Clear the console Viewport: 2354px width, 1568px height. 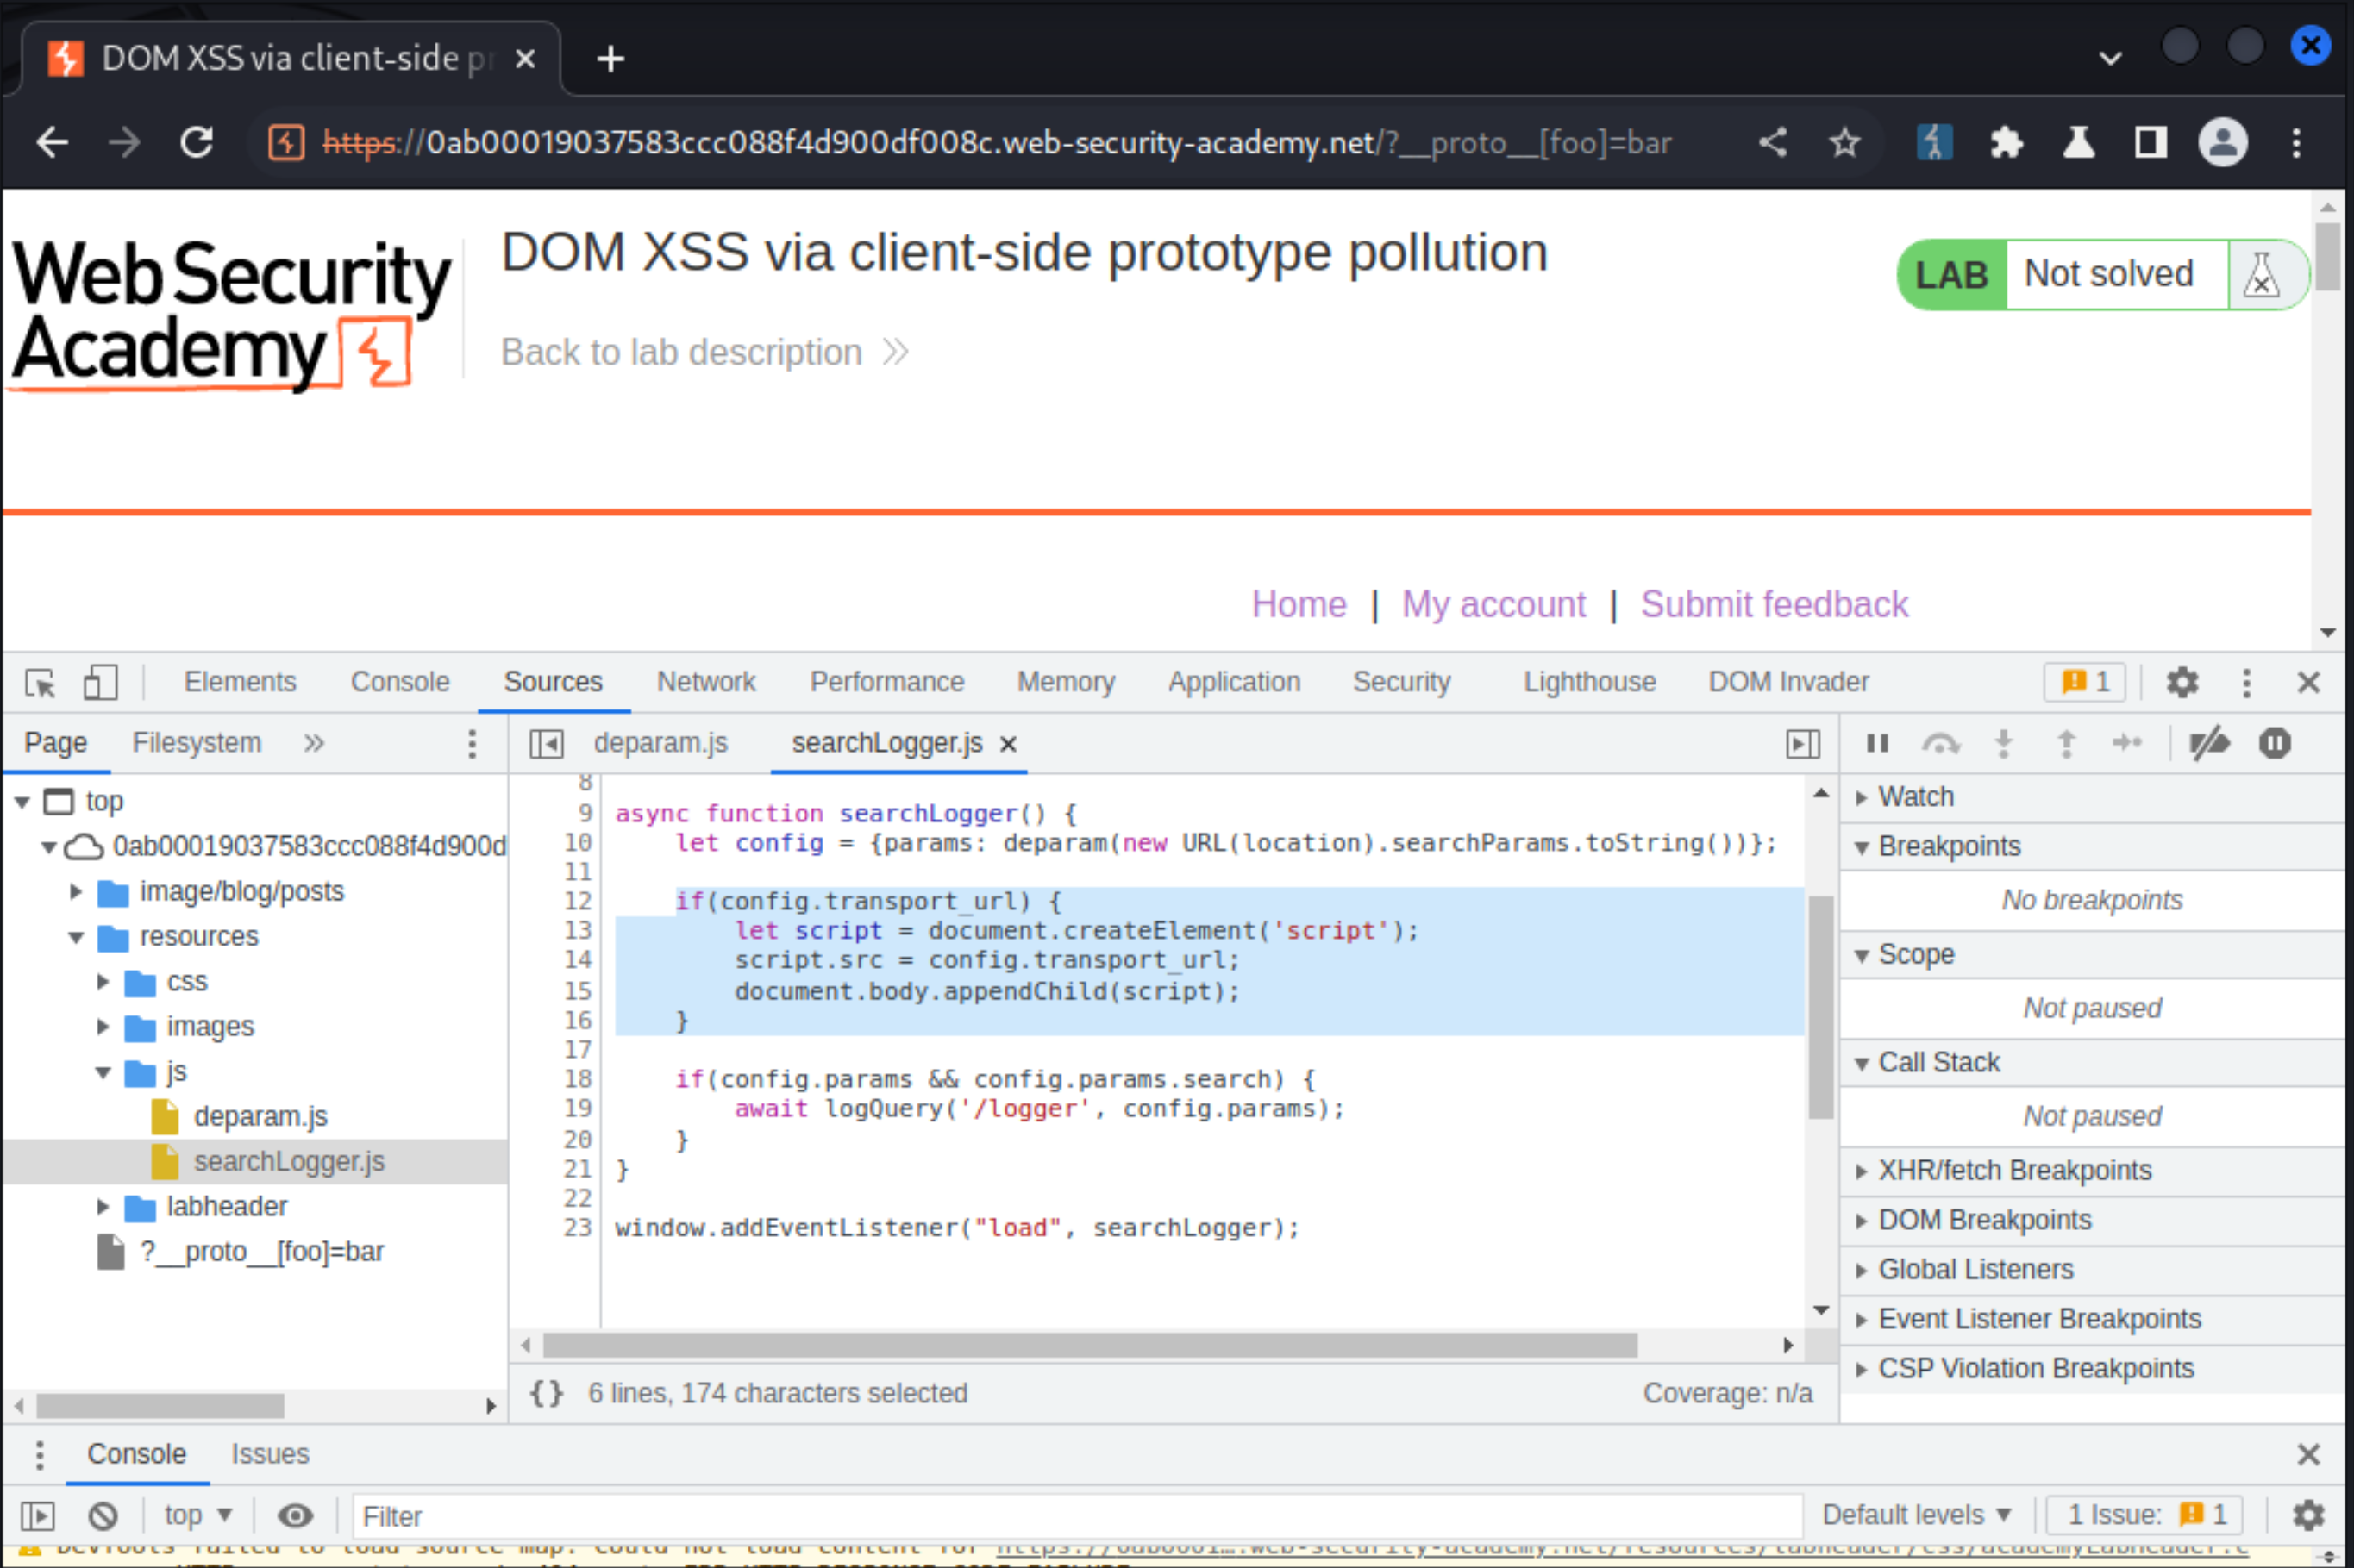click(103, 1516)
